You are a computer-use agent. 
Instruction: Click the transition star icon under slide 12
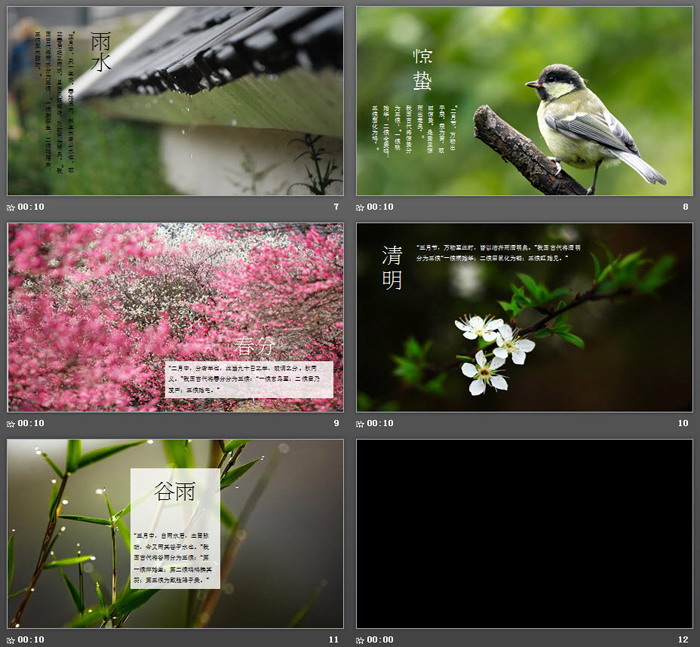[360, 639]
